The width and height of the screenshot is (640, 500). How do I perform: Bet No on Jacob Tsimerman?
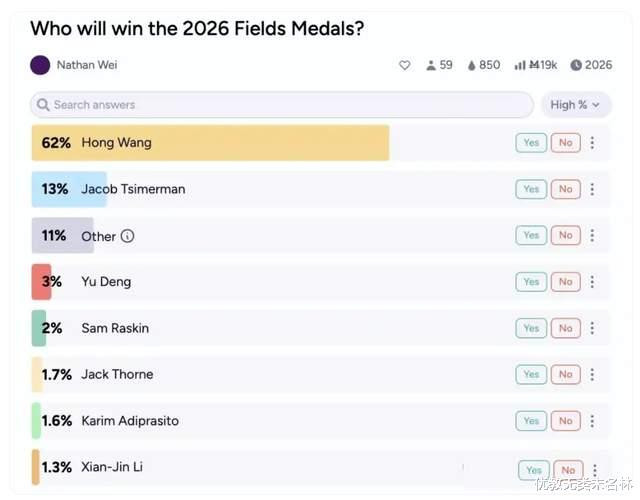565,189
